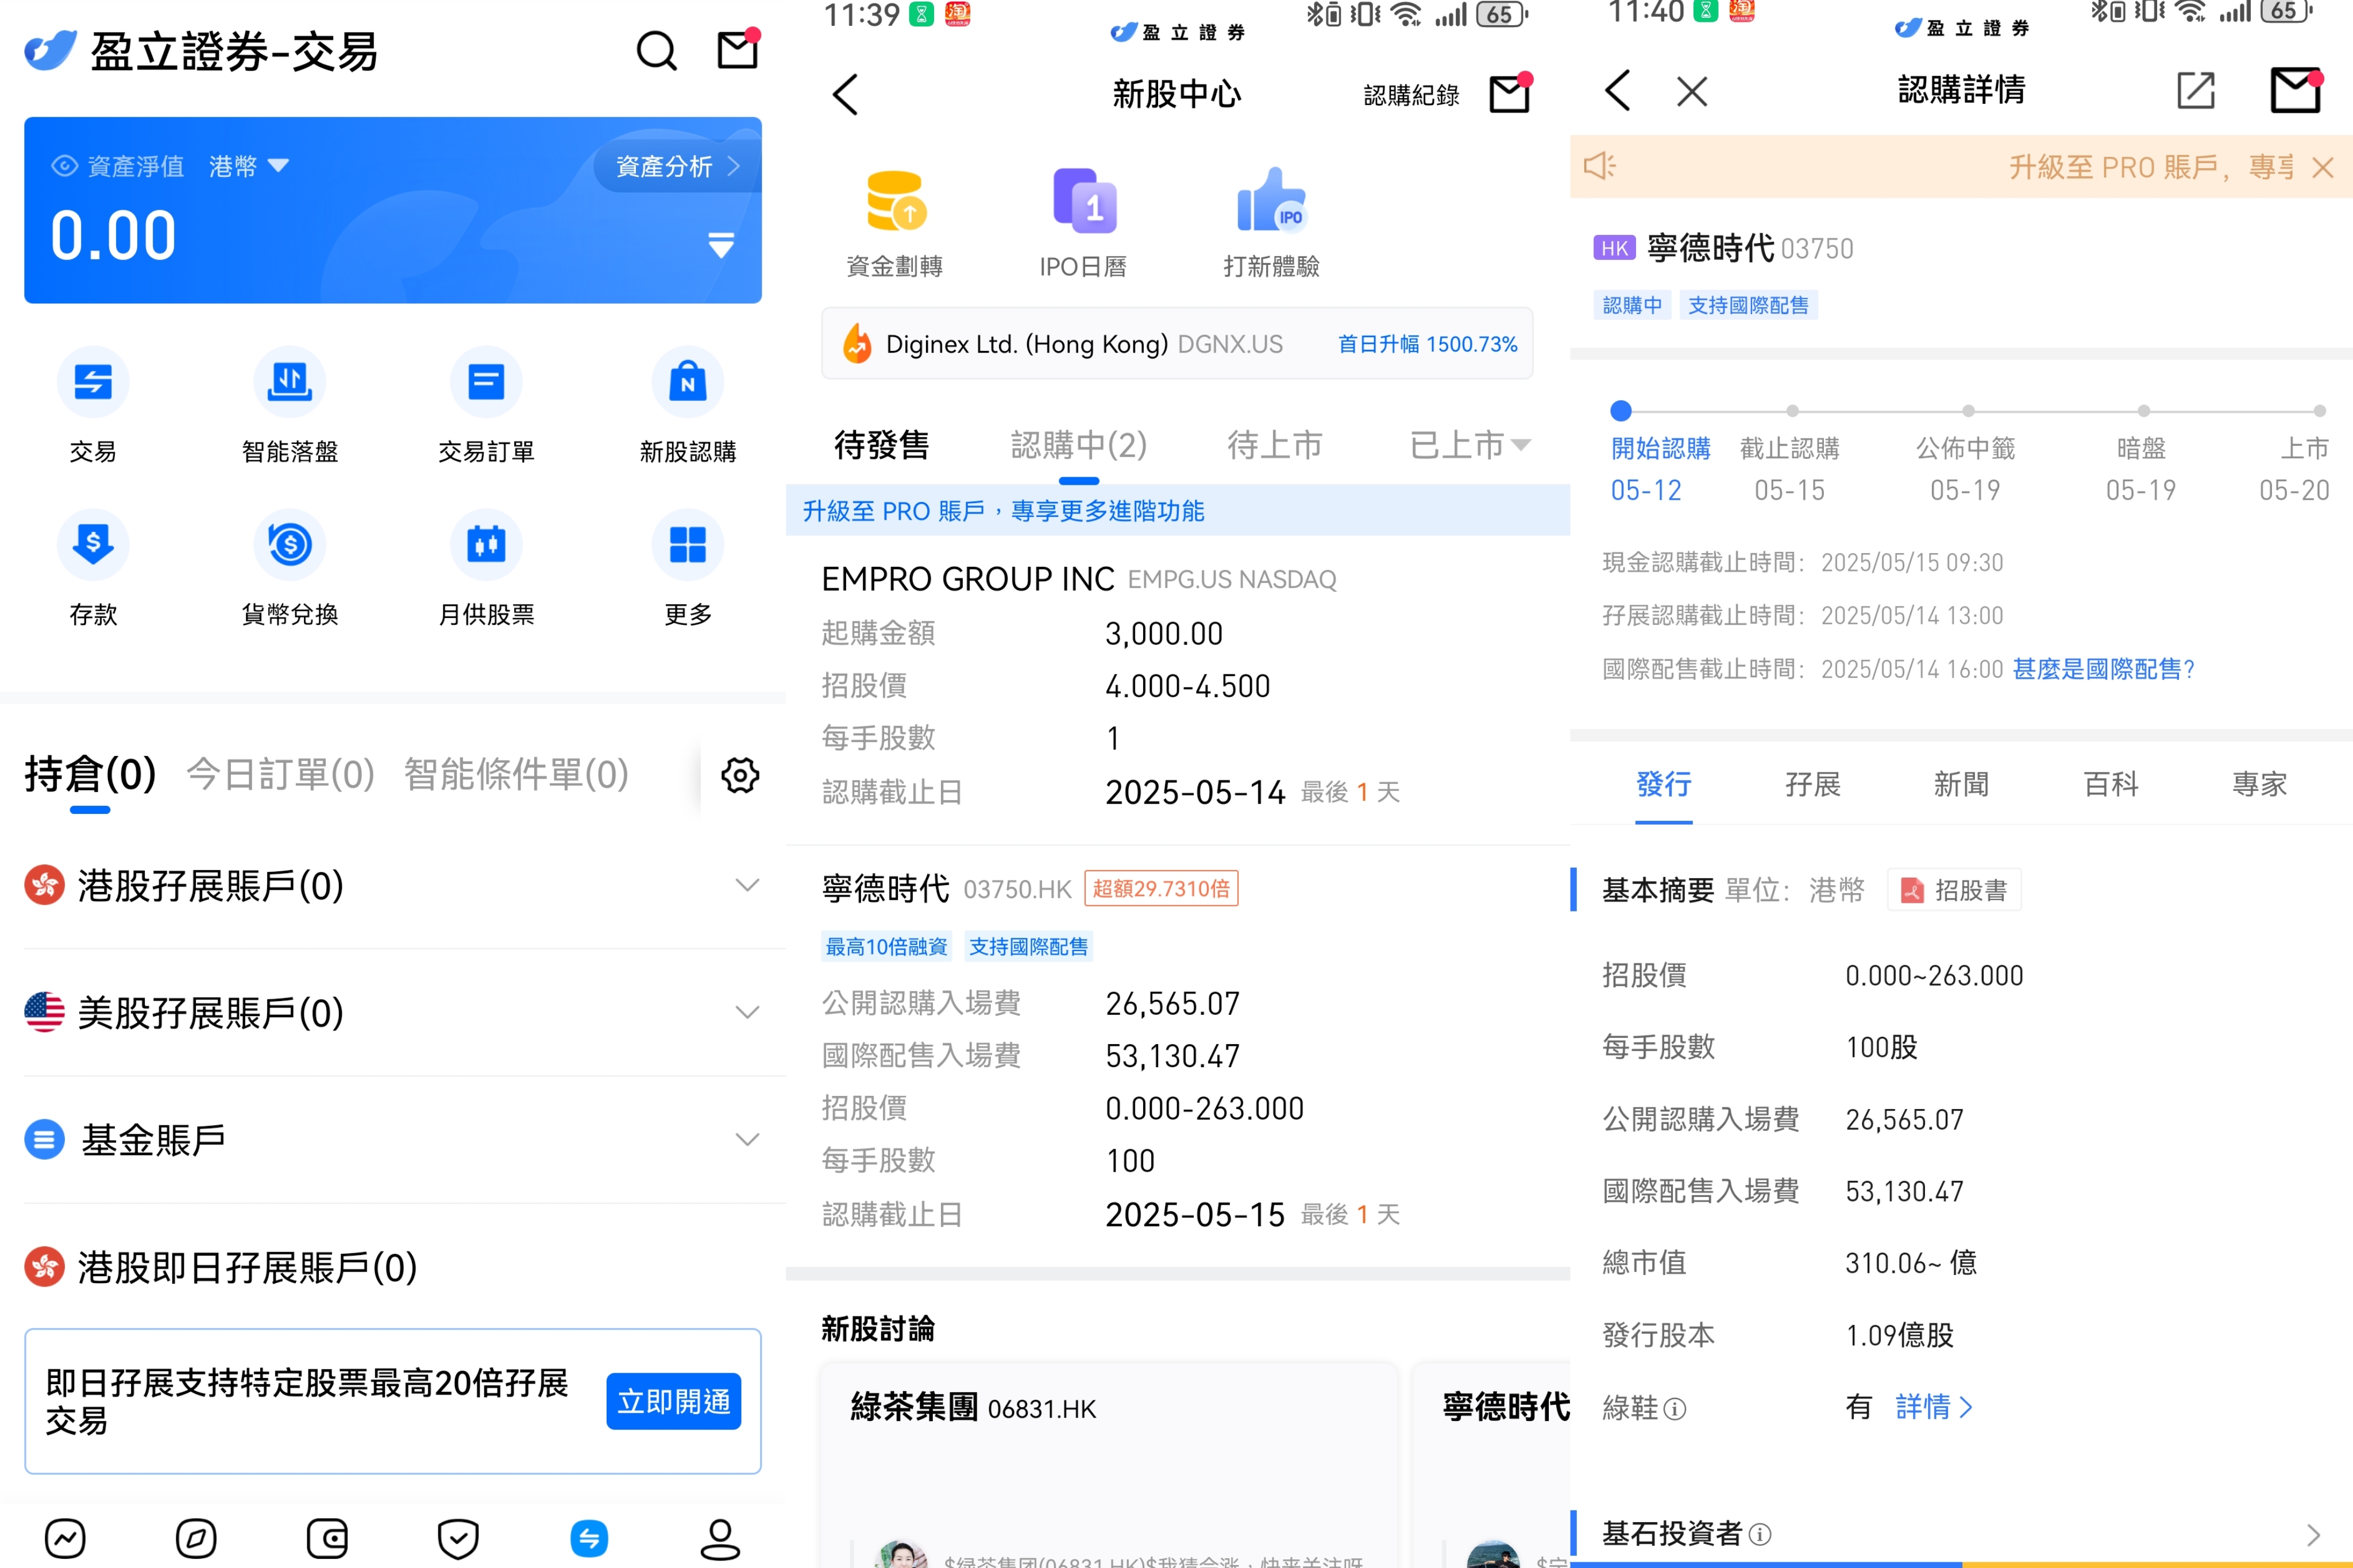Open 資金劃轉 fund transfer

coord(895,224)
